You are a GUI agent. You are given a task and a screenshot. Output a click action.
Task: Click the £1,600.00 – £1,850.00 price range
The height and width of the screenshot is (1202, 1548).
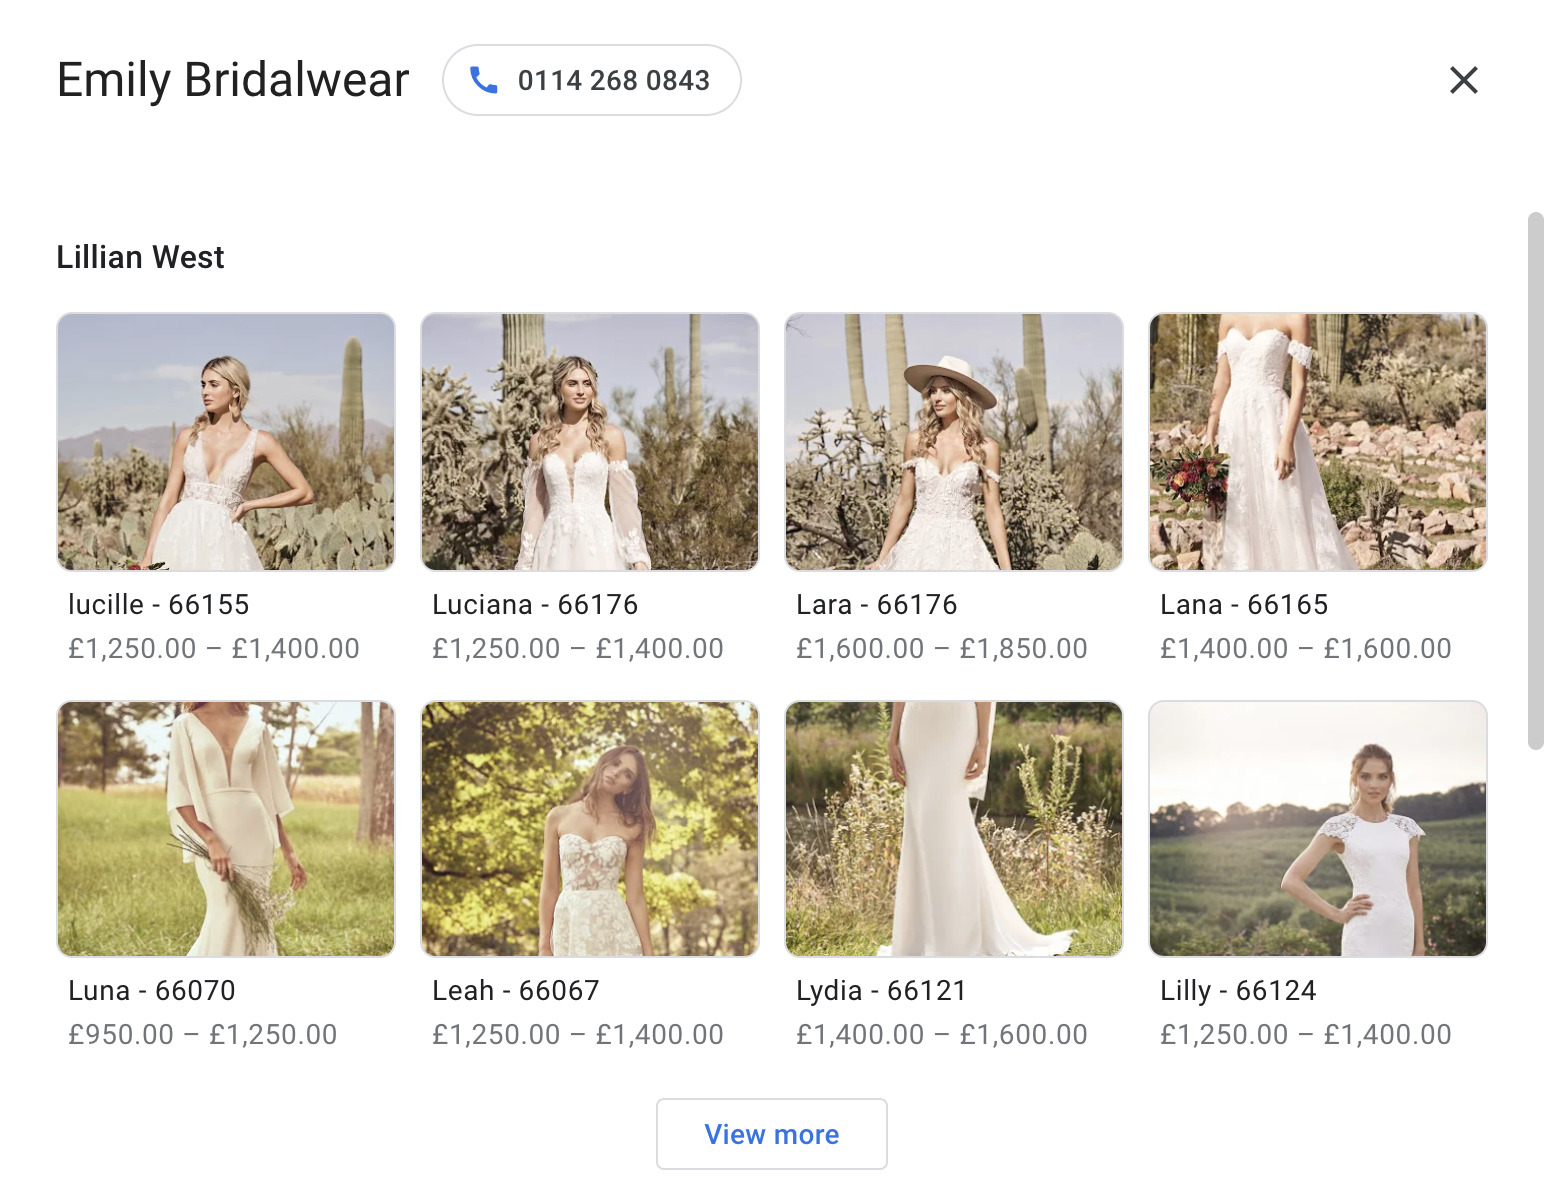point(942,649)
